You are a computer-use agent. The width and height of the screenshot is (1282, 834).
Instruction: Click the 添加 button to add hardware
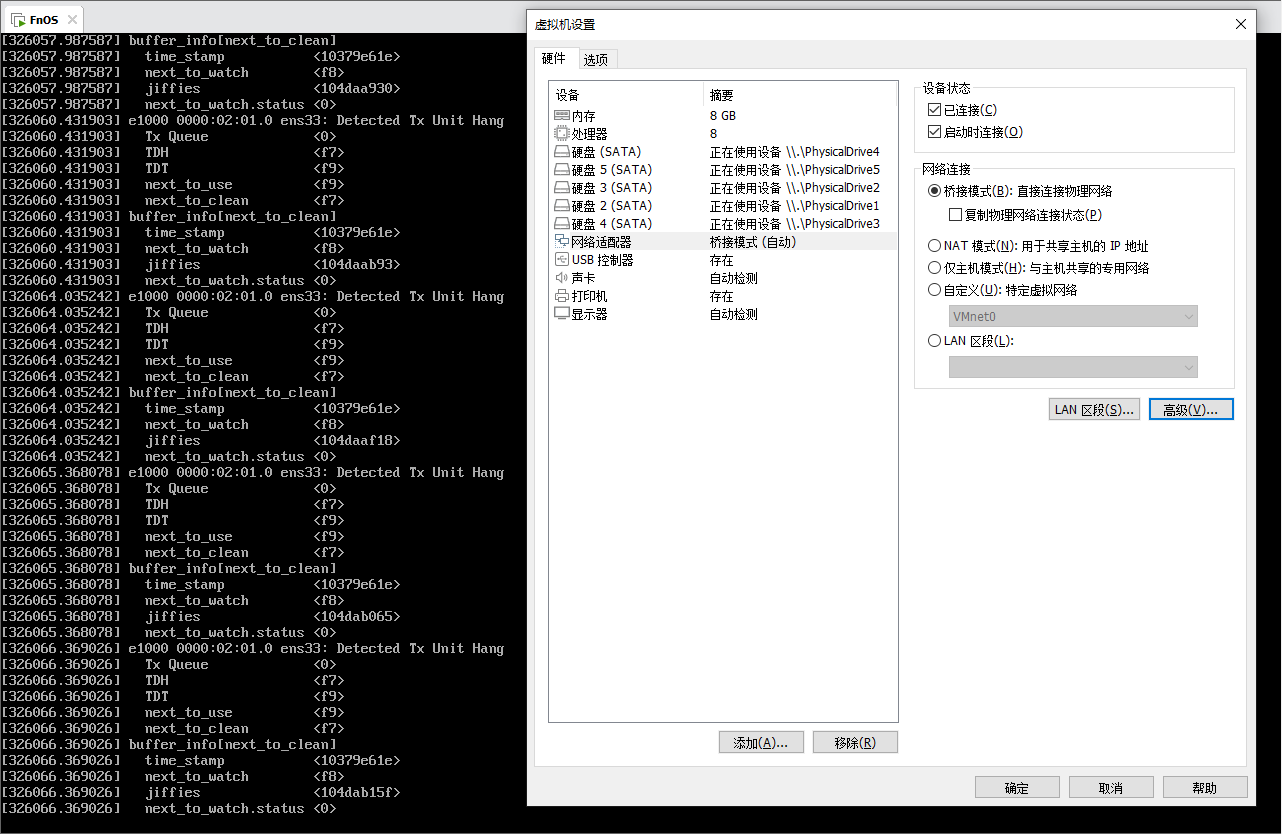tap(761, 742)
